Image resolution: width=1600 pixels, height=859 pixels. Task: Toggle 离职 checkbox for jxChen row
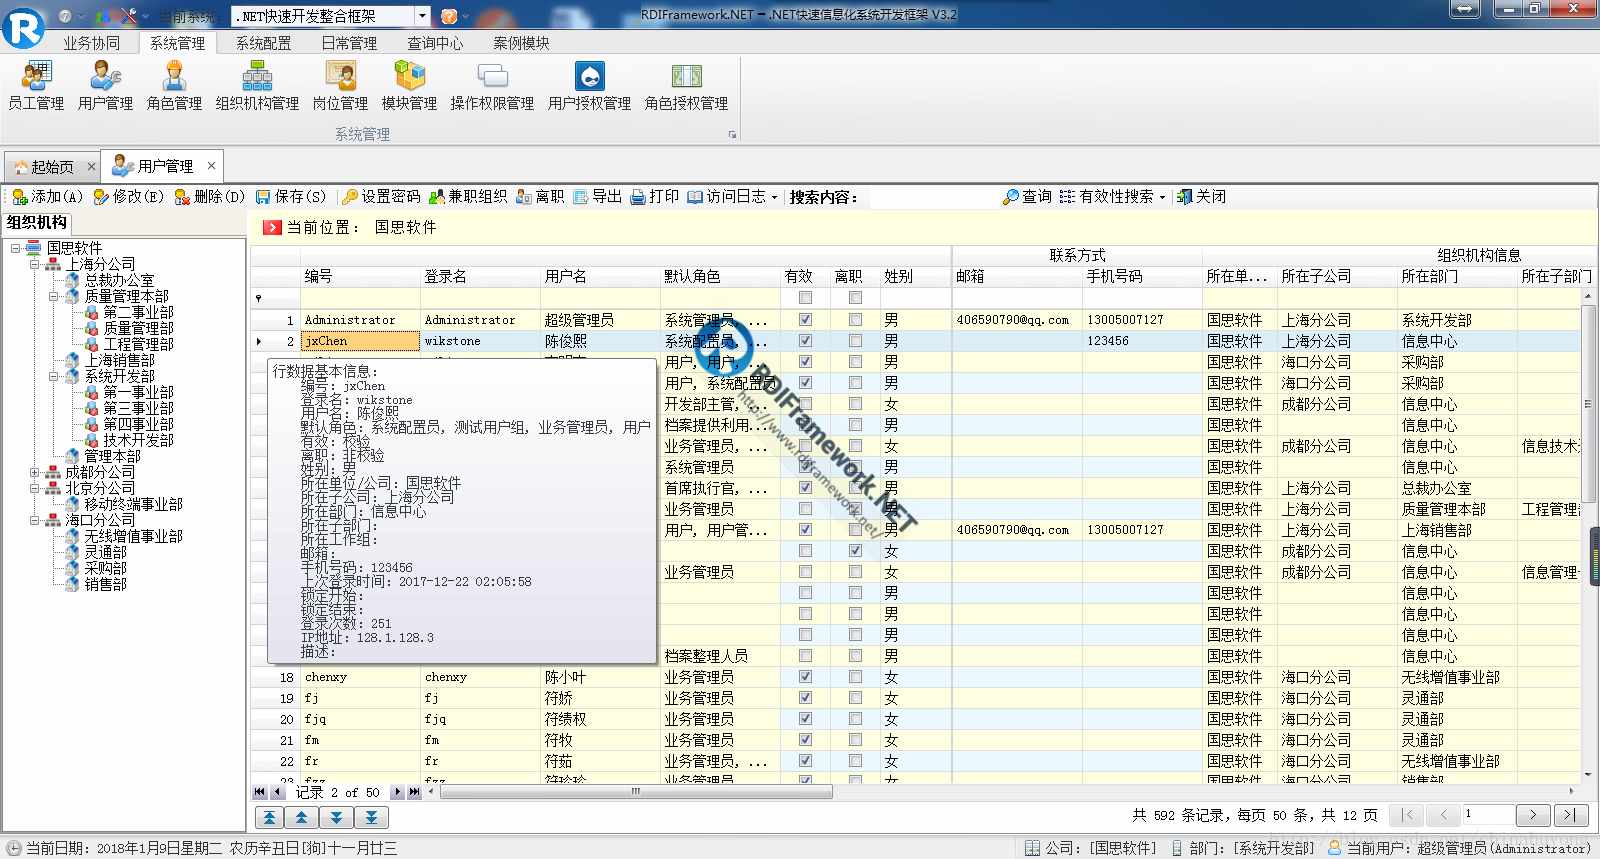click(x=855, y=341)
